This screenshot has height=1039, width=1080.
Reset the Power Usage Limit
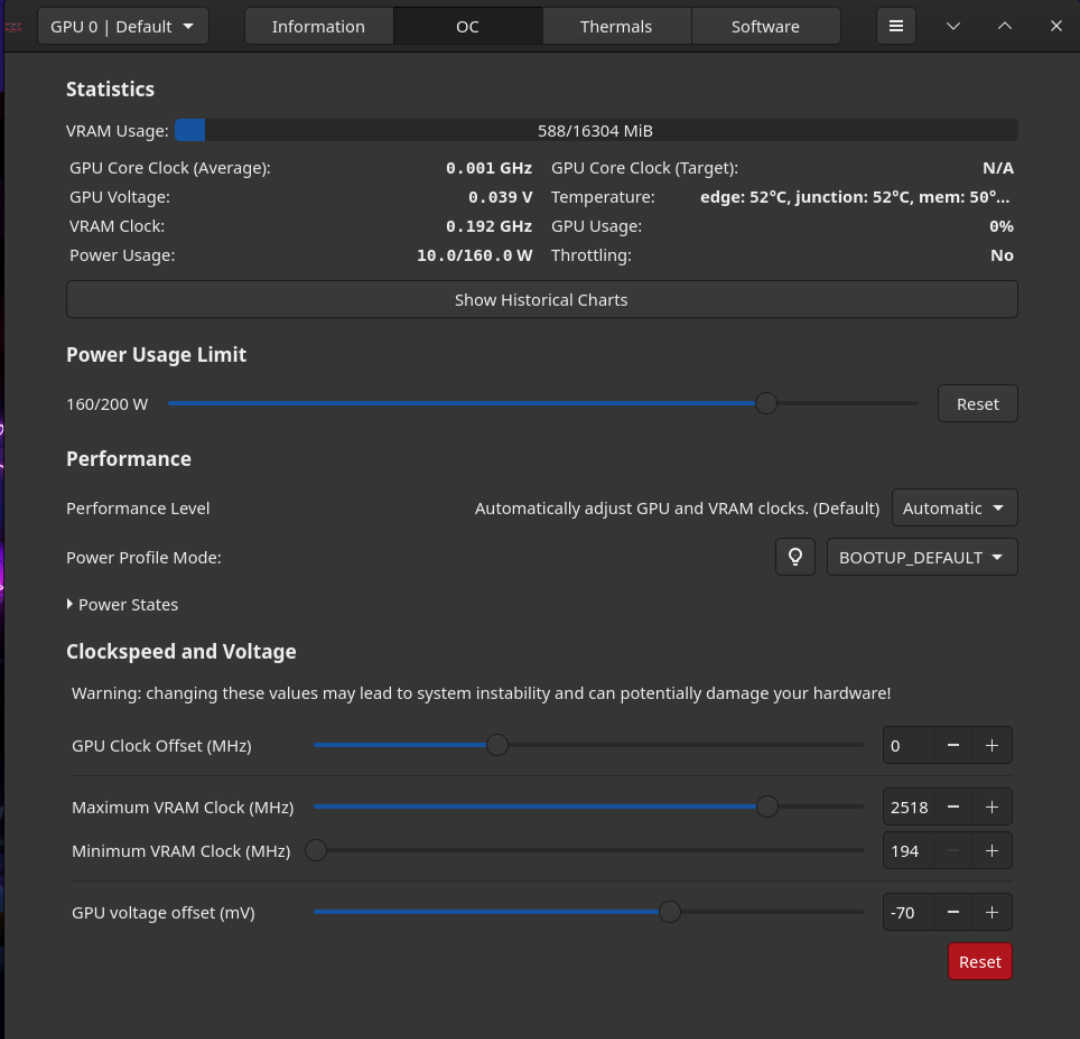tap(977, 404)
